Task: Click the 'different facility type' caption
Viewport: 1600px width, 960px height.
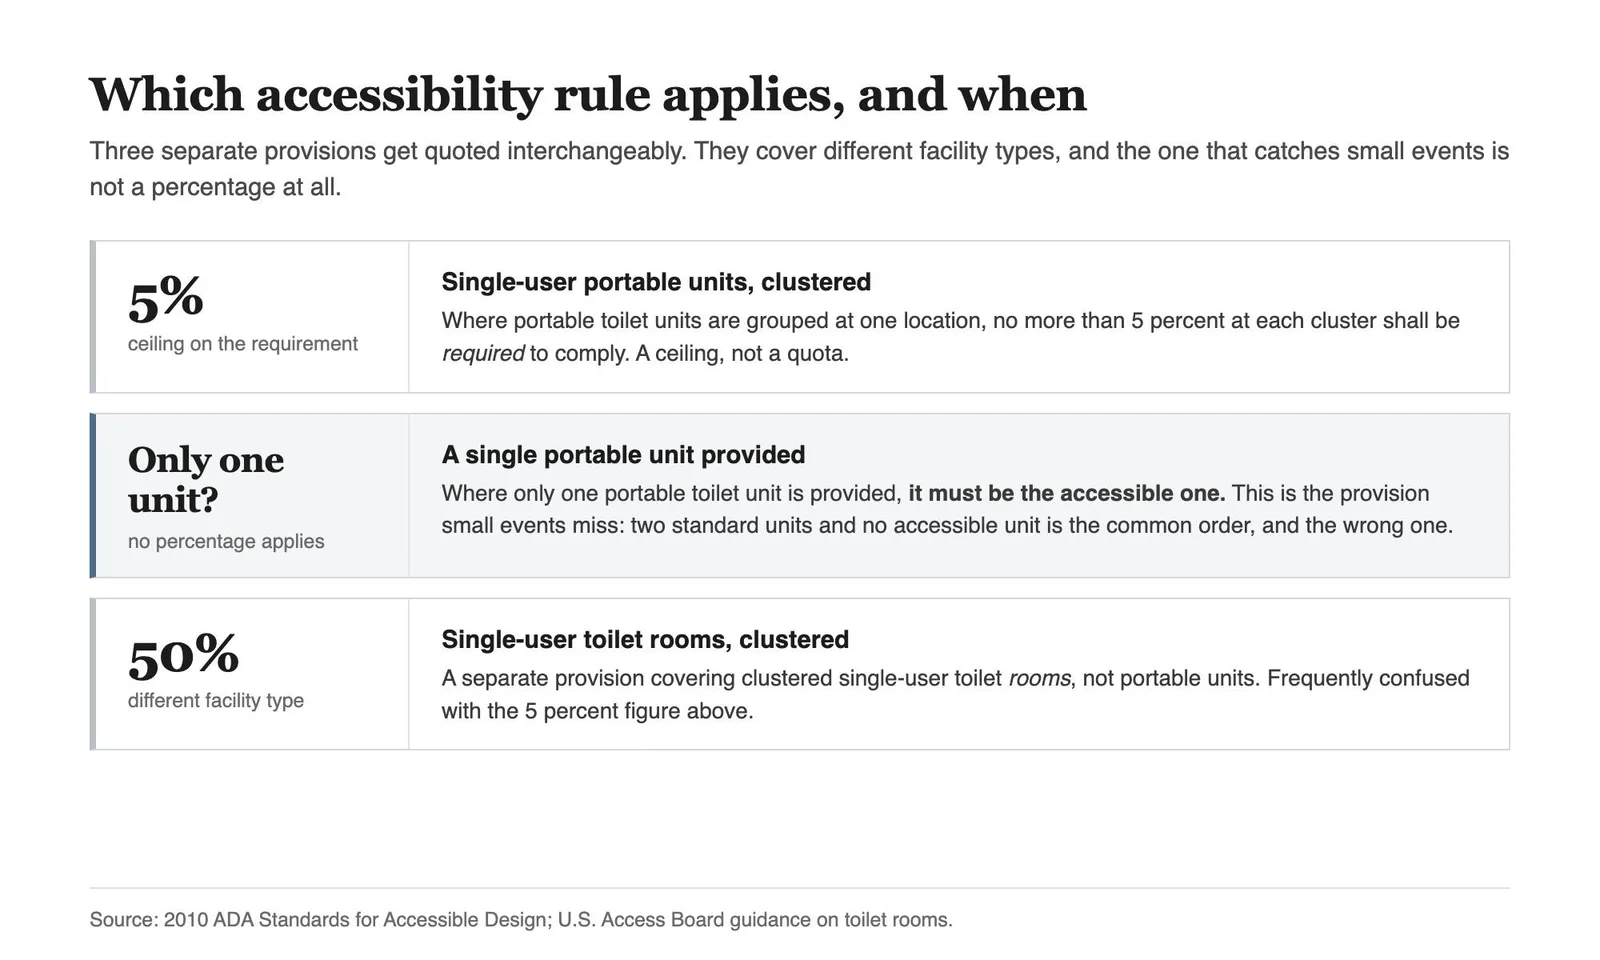Action: [x=216, y=701]
